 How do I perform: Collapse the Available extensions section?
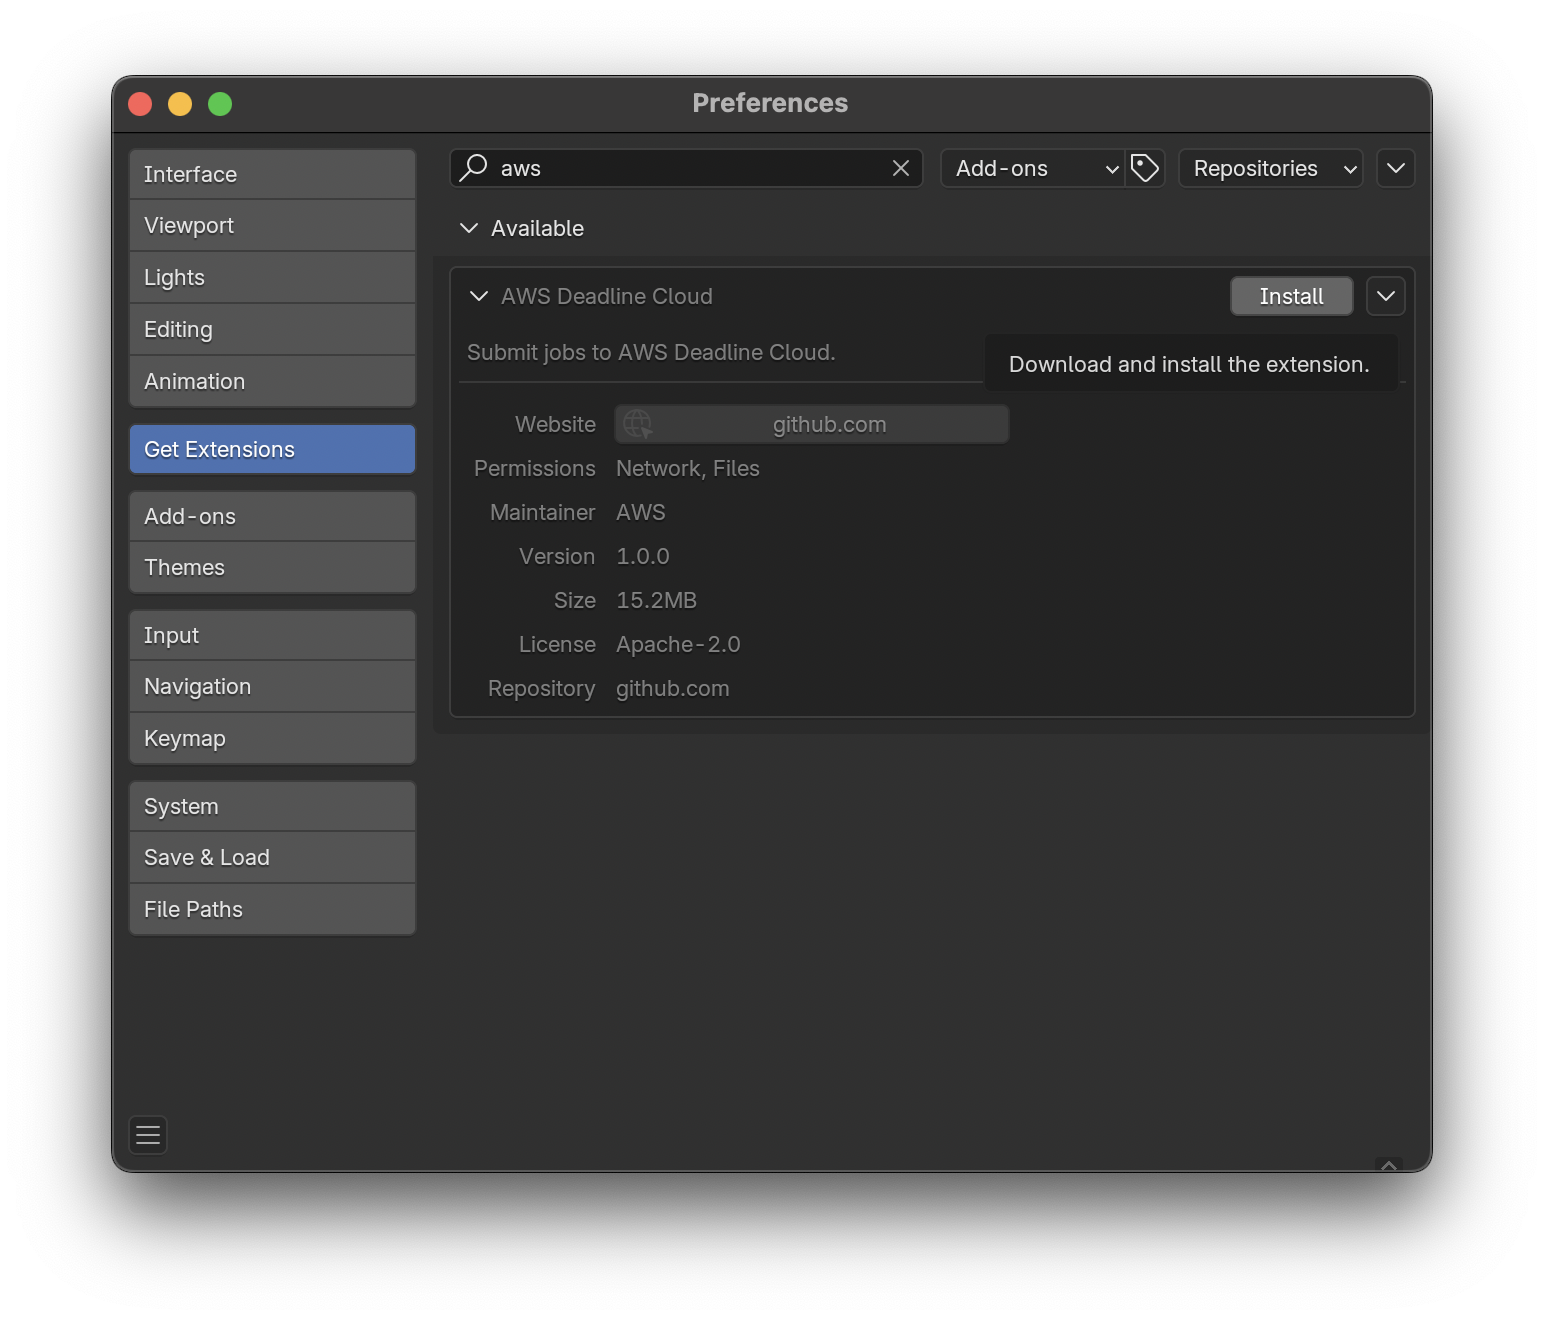[x=470, y=228]
